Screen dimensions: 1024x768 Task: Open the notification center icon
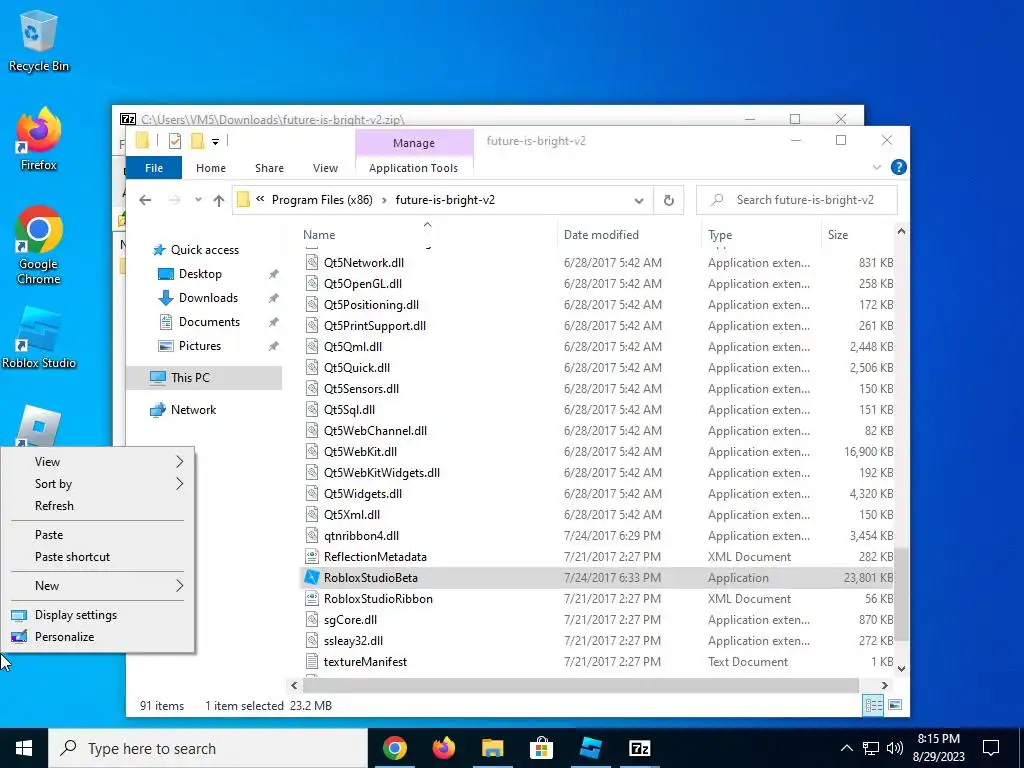tap(991, 748)
